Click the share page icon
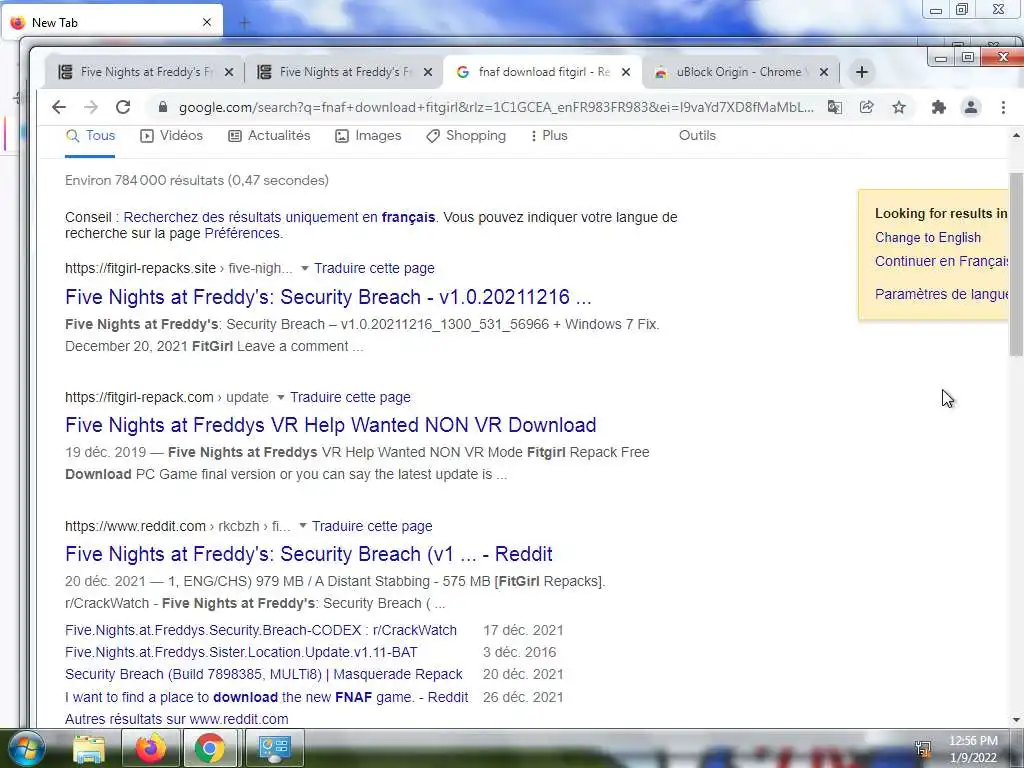The width and height of the screenshot is (1024, 768). coord(867,107)
